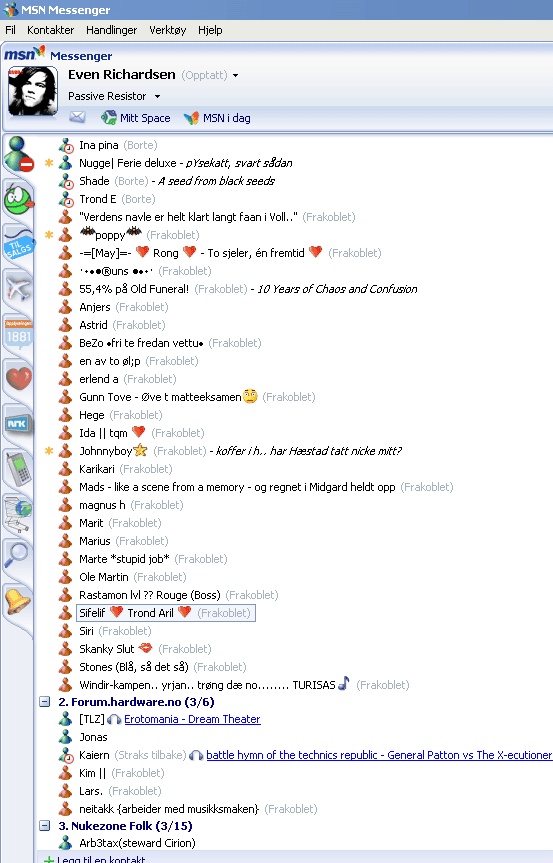Open the Til Salgs sidebar tab
Image resolution: width=553 pixels, height=863 pixels.
click(18, 245)
